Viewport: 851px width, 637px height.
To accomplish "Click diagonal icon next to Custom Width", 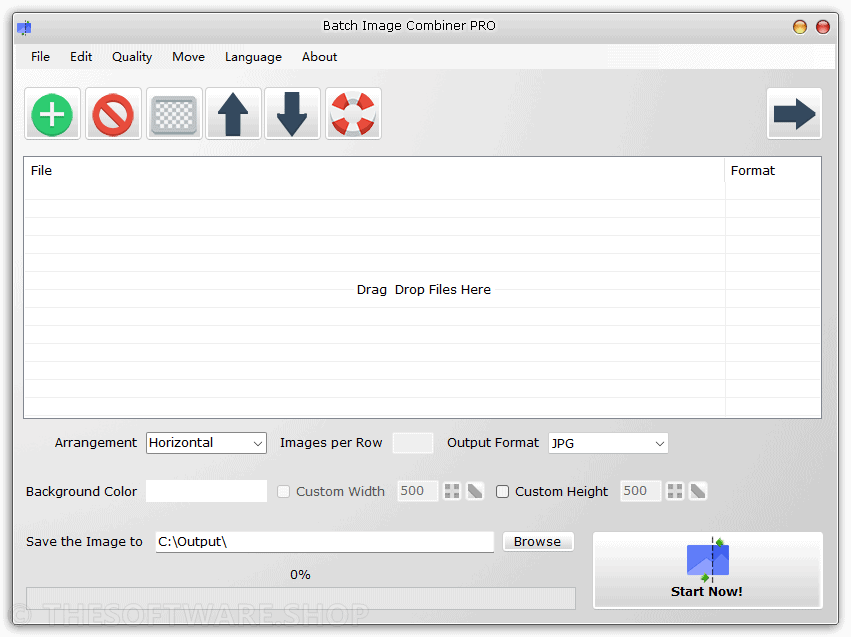I will (475, 491).
